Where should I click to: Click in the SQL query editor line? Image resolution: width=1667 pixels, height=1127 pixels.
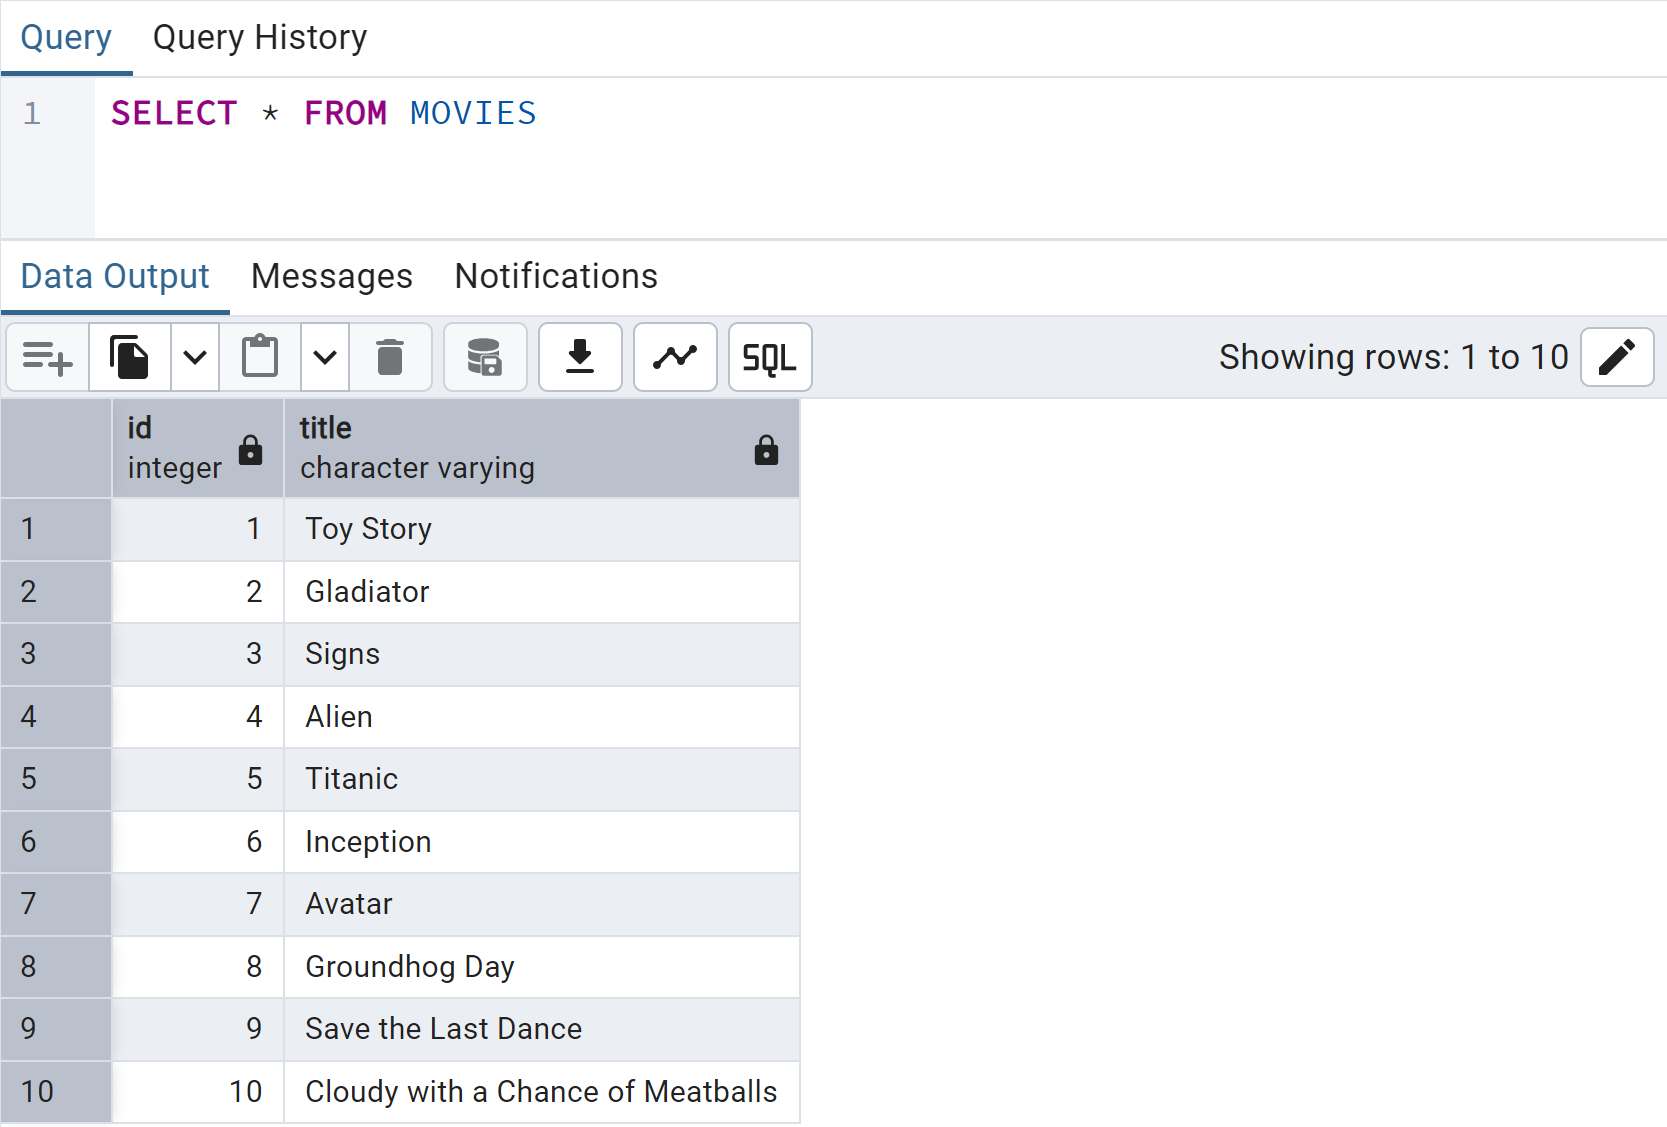pyautogui.click(x=880, y=114)
